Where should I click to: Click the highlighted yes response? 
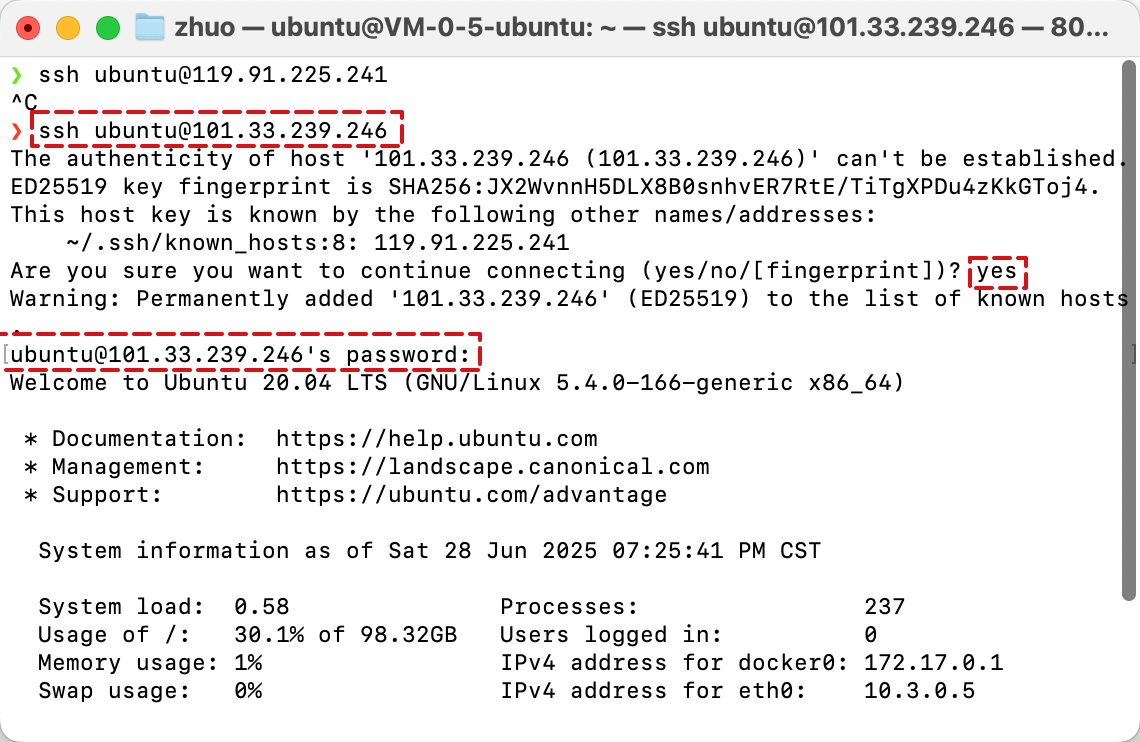point(997,271)
